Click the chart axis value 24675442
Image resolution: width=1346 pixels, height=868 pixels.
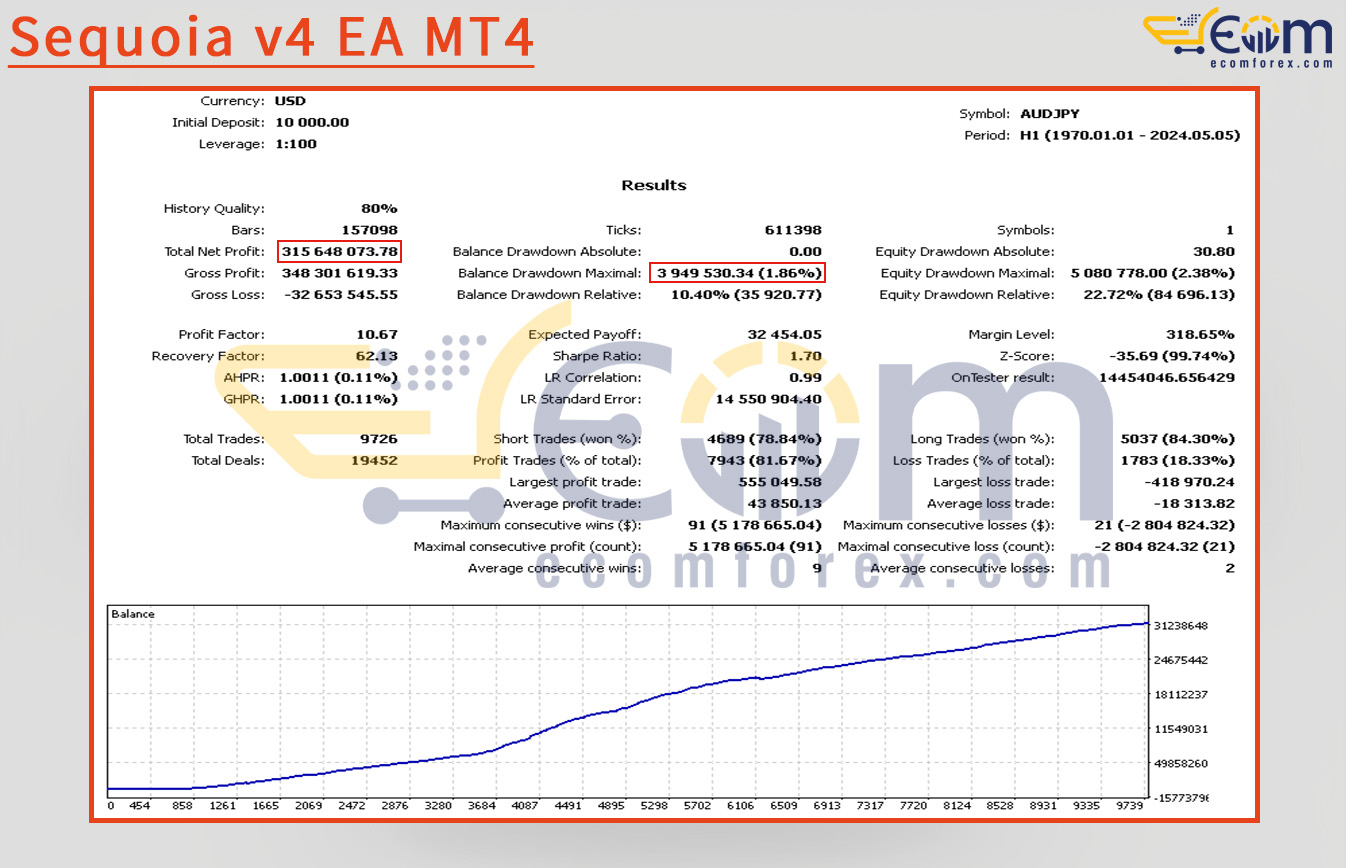tap(1181, 660)
